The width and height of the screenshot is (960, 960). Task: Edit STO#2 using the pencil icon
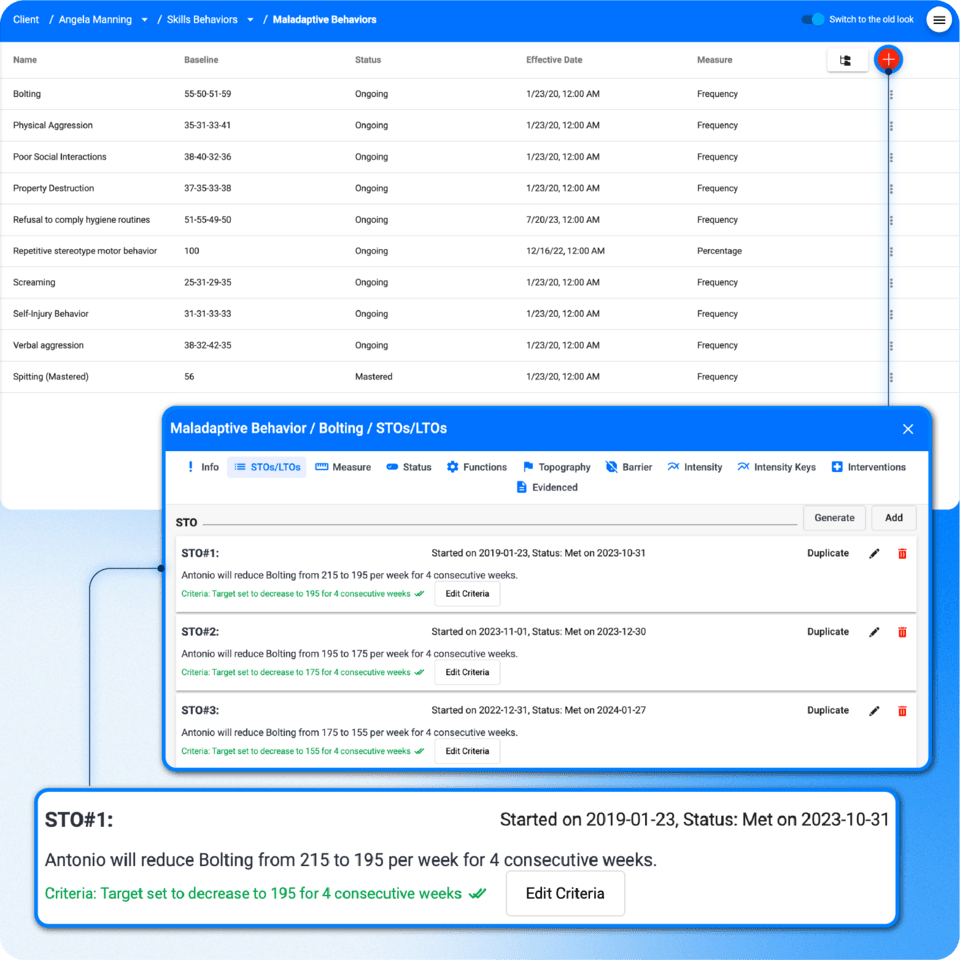pyautogui.click(x=874, y=631)
